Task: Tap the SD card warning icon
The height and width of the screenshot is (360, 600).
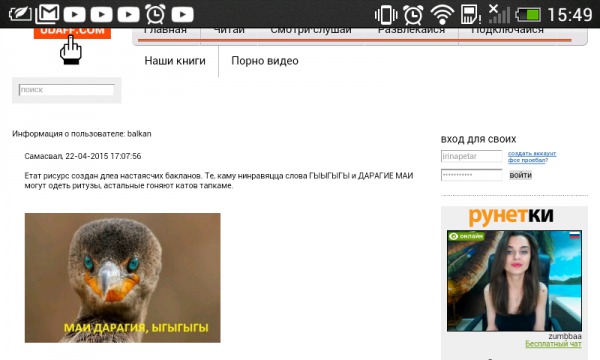Action: click(470, 15)
